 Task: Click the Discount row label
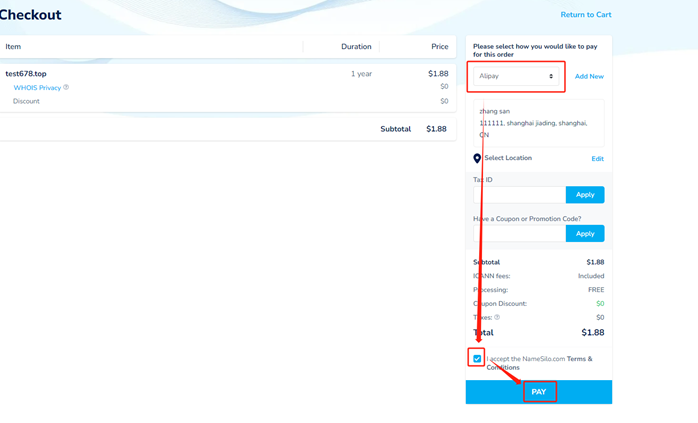pos(26,102)
